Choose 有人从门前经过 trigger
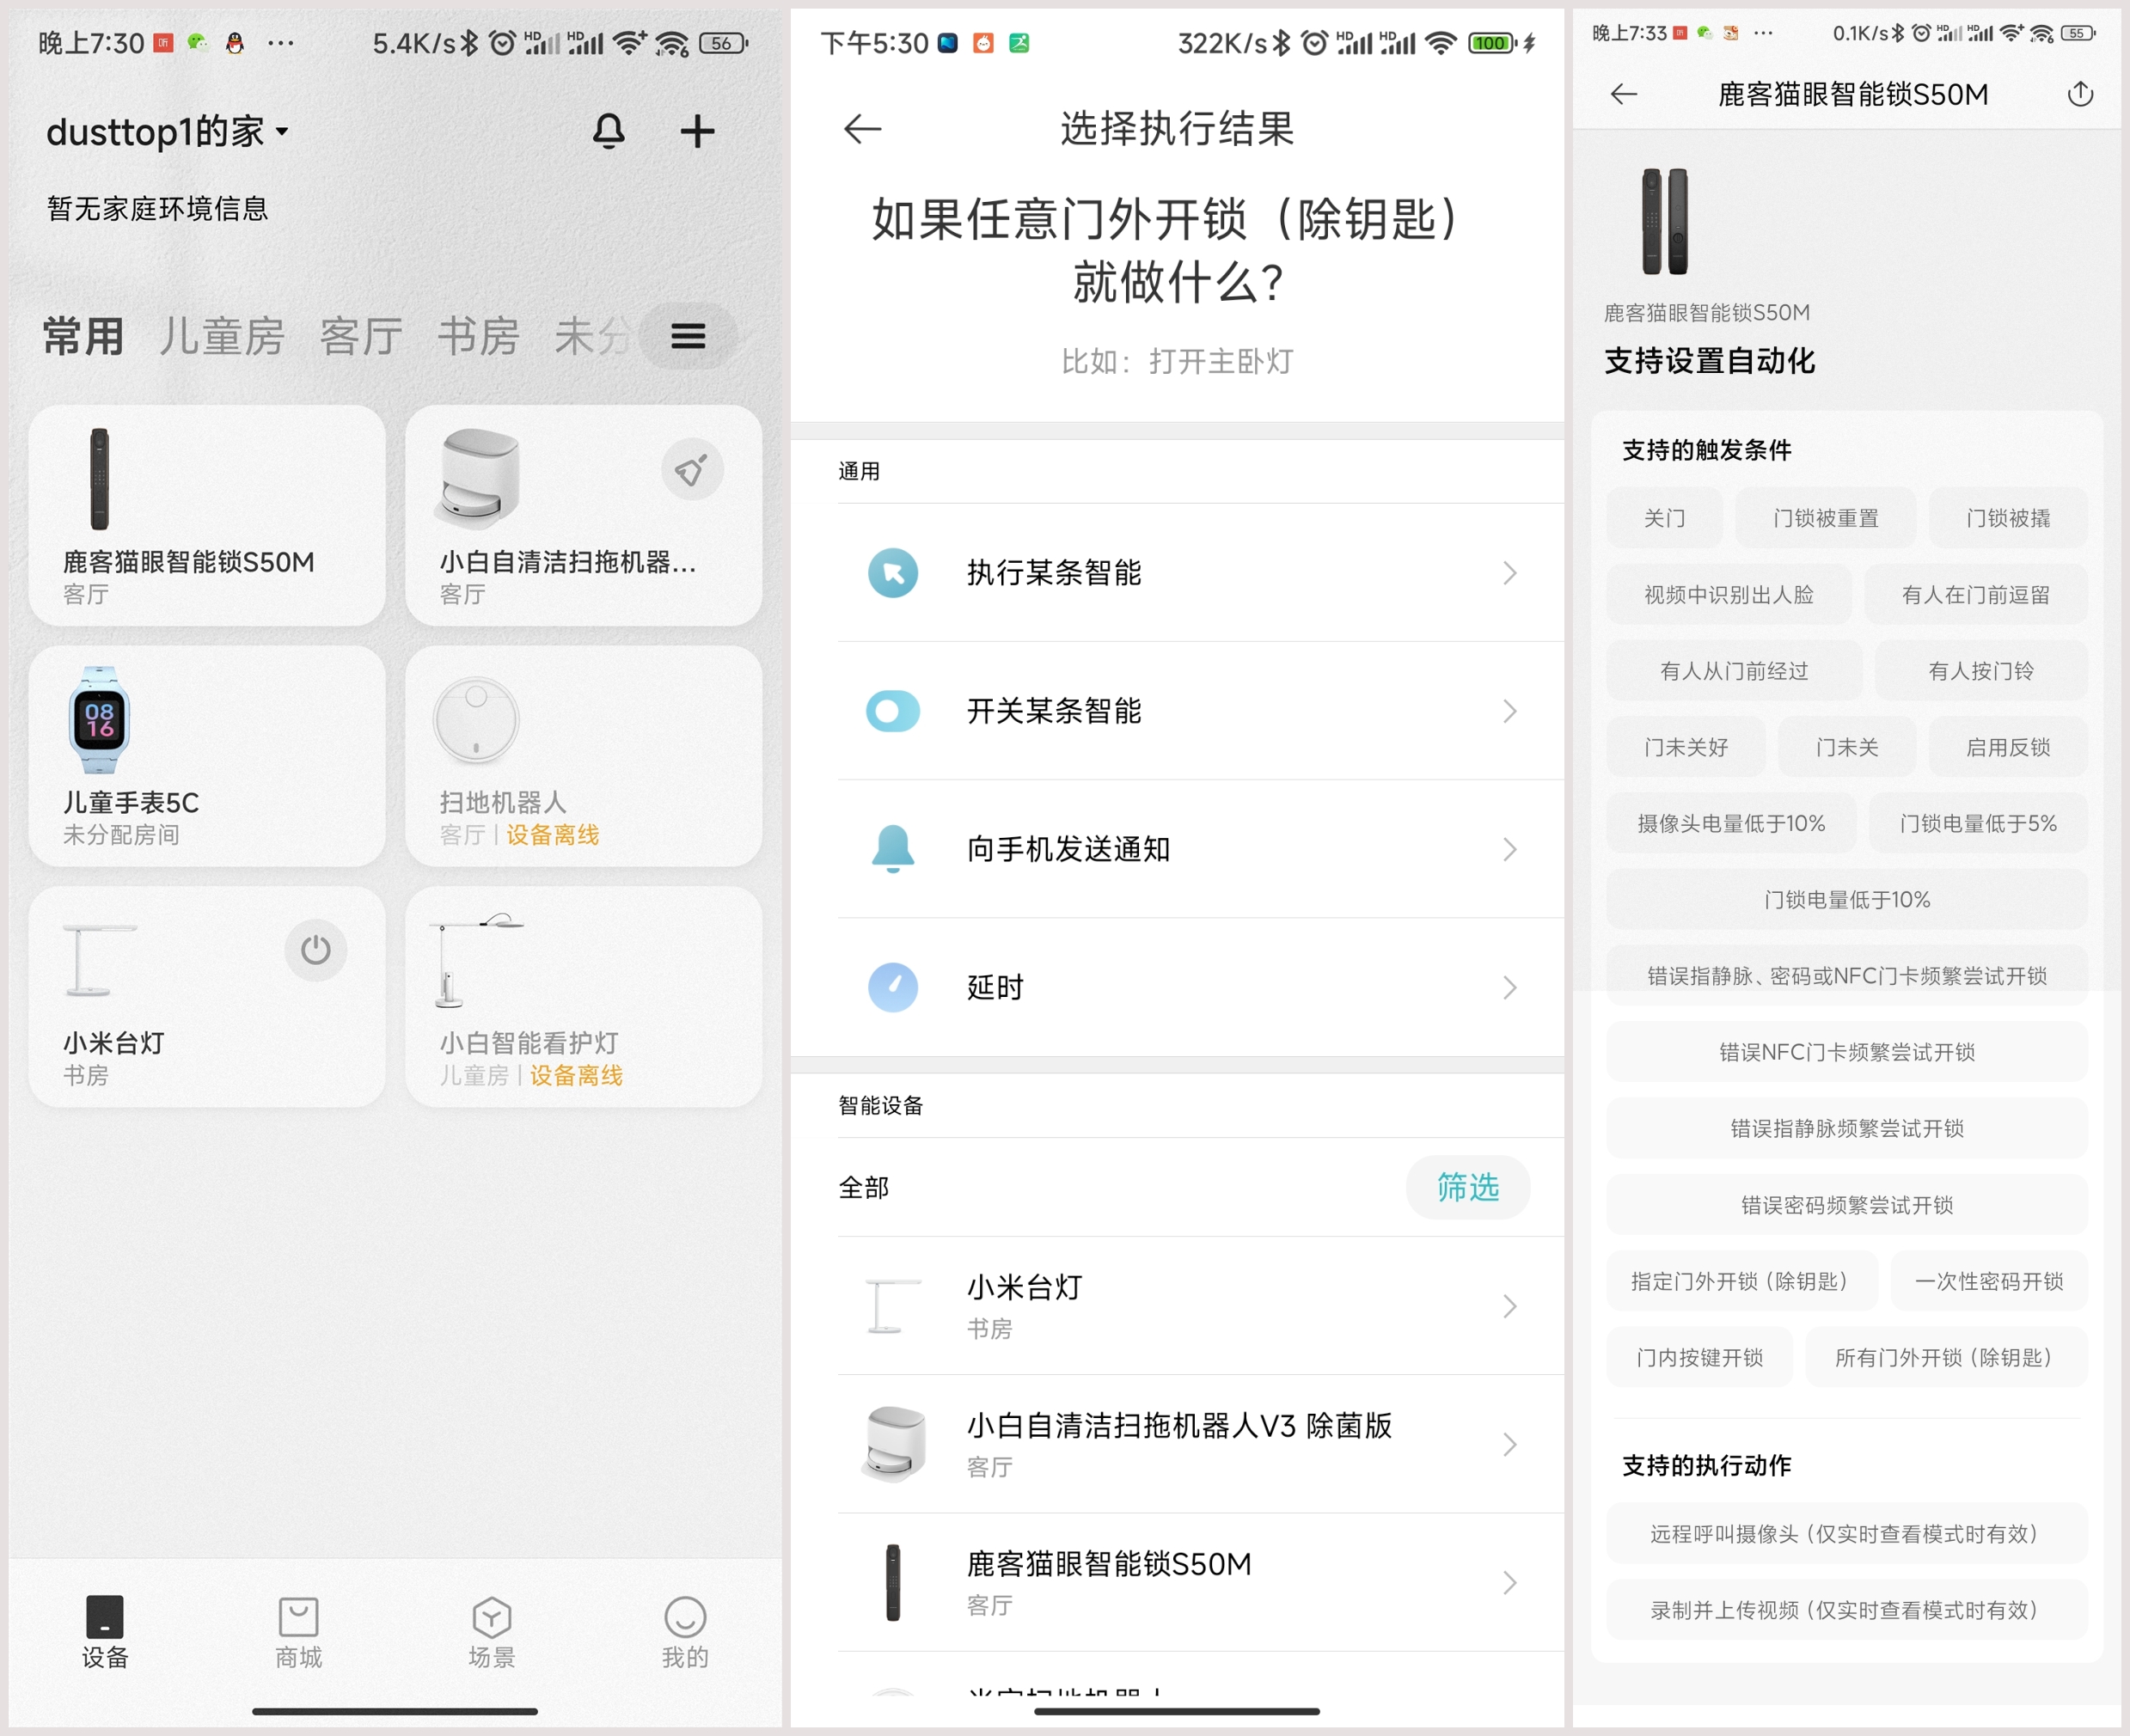The image size is (2130, 1736). pyautogui.click(x=1734, y=671)
